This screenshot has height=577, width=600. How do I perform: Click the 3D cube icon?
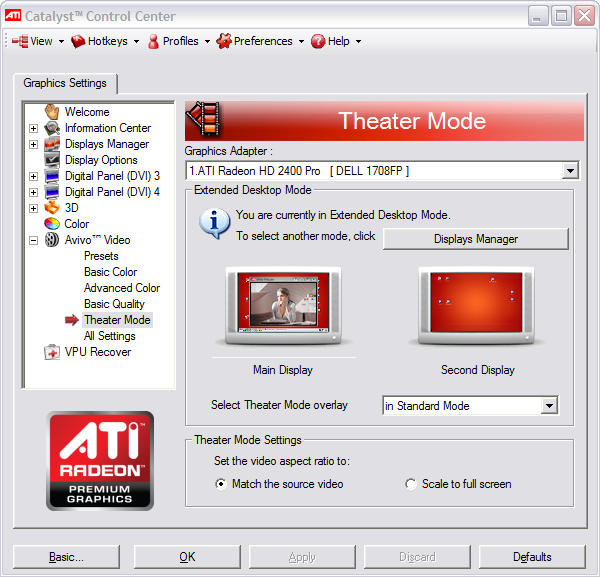click(x=52, y=208)
